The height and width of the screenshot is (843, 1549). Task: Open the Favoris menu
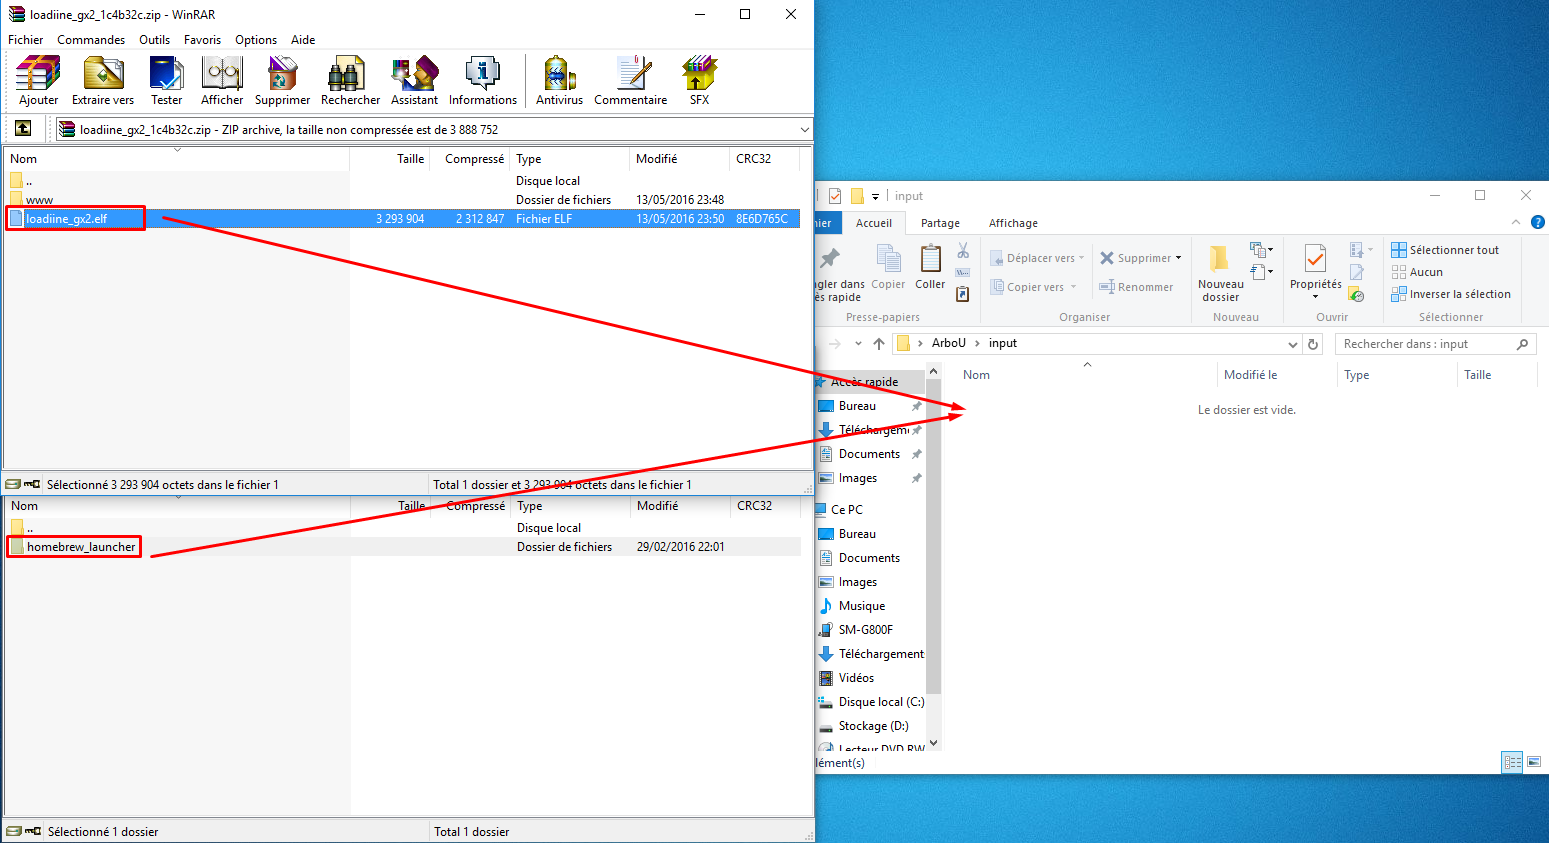[202, 40]
